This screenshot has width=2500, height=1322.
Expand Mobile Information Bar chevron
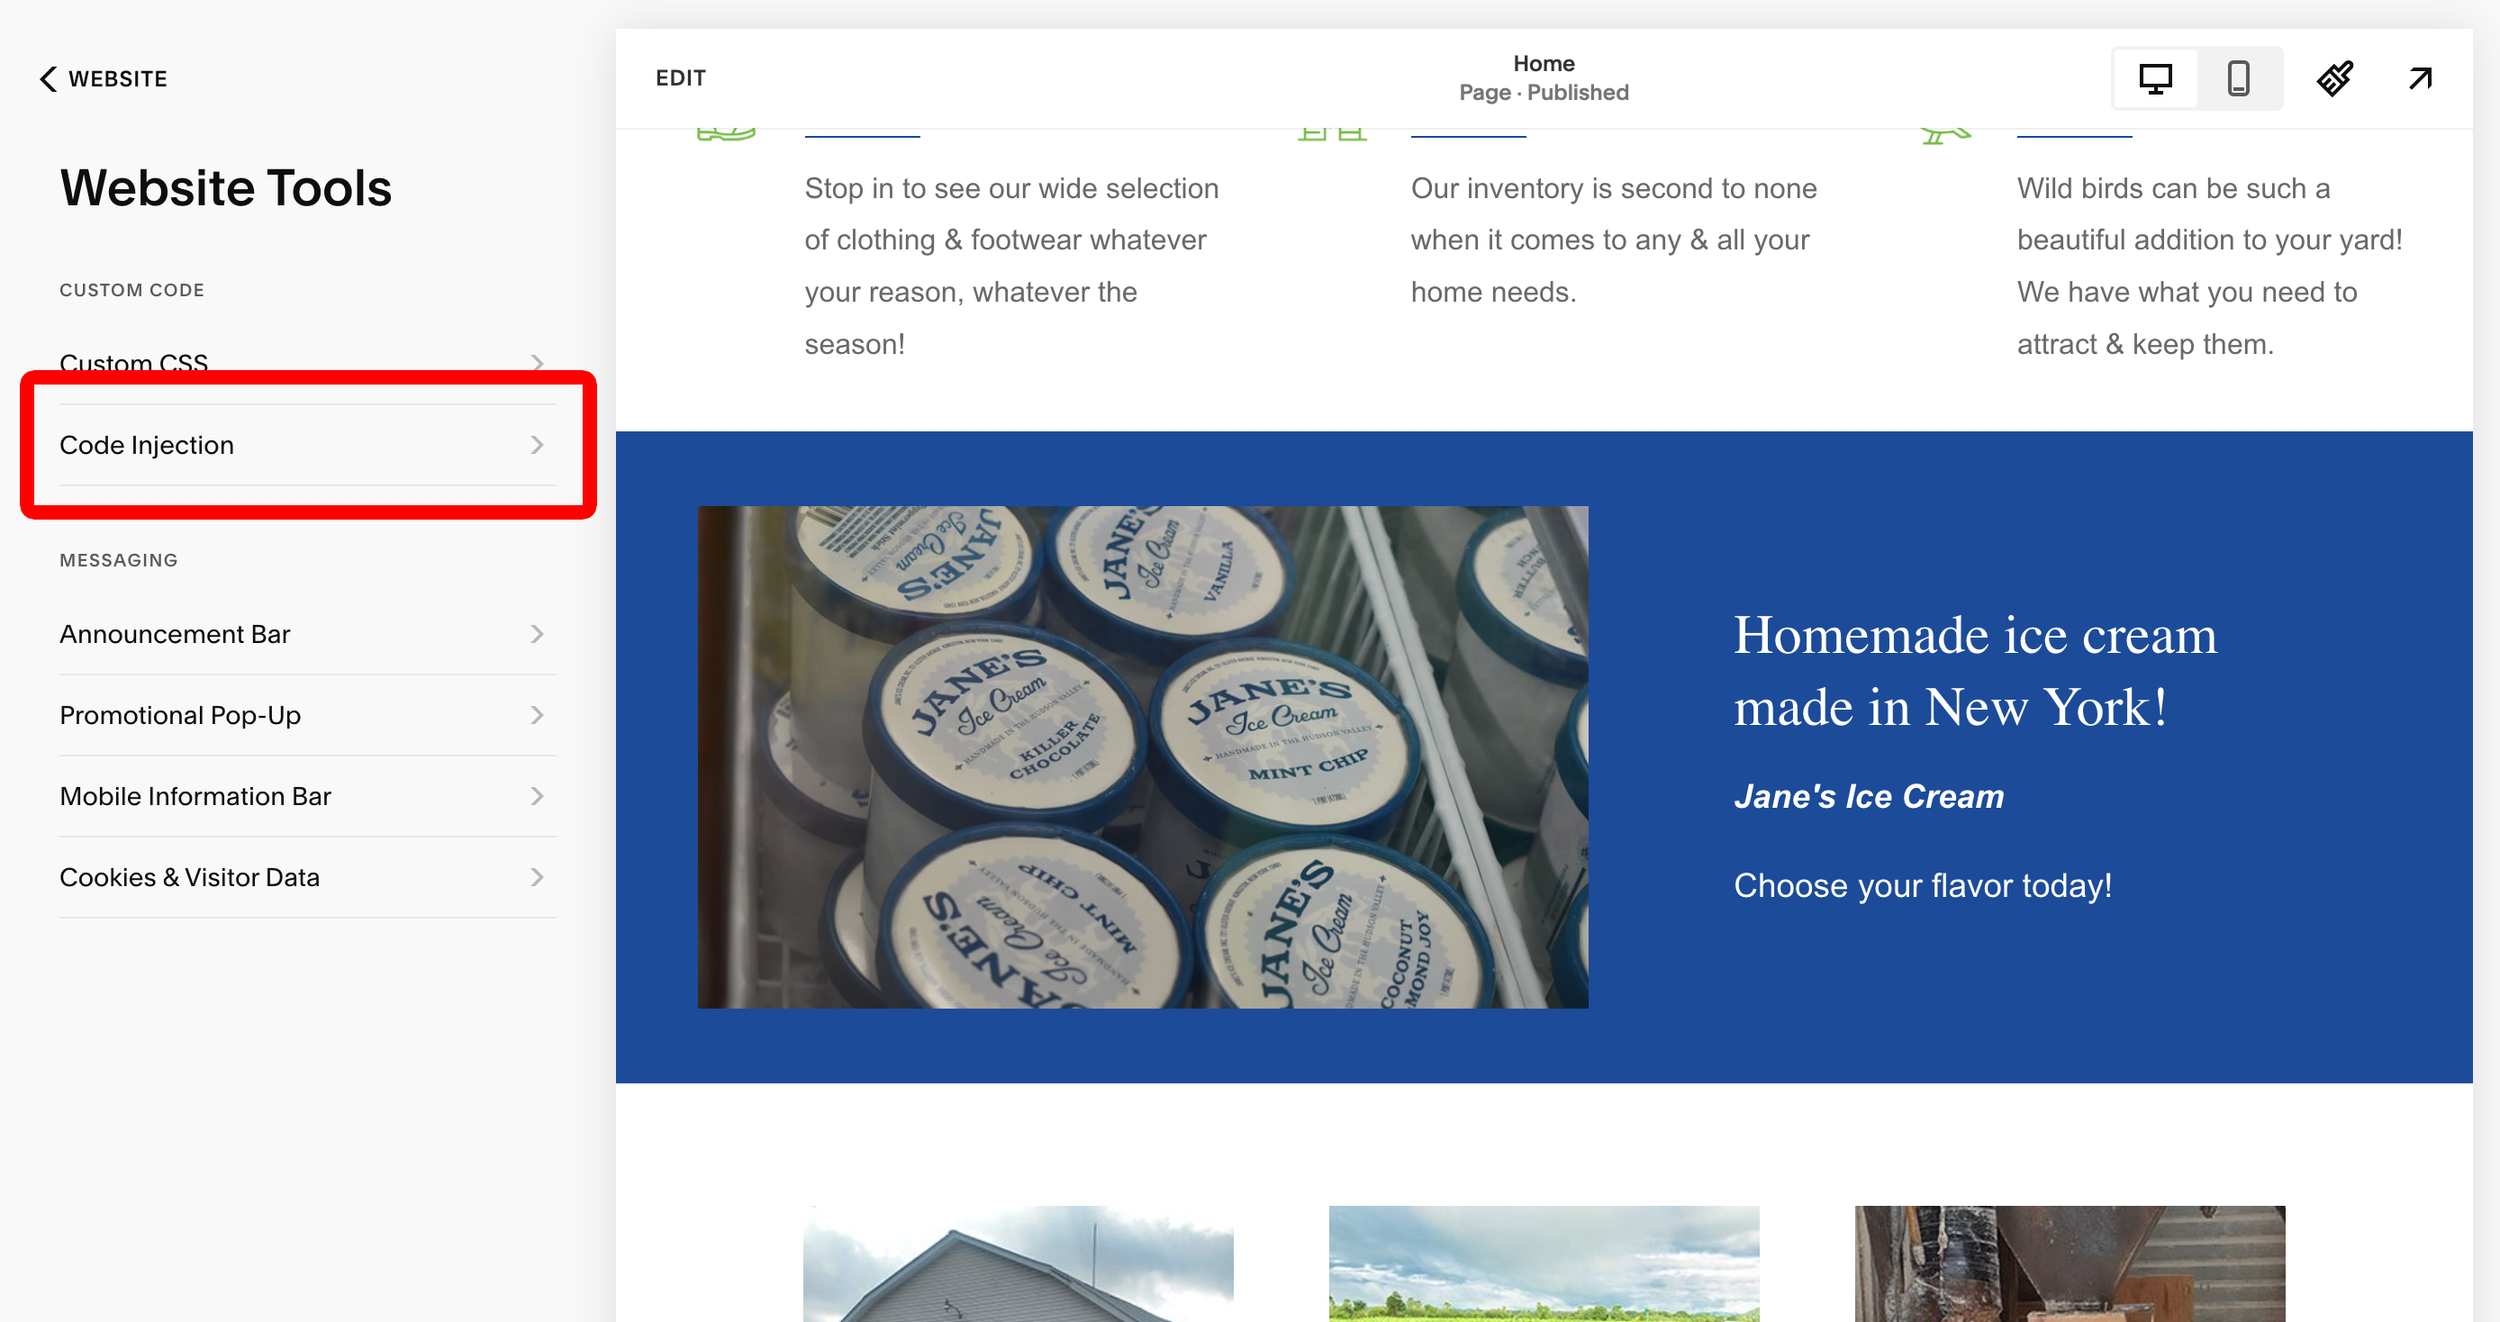pyautogui.click(x=537, y=796)
